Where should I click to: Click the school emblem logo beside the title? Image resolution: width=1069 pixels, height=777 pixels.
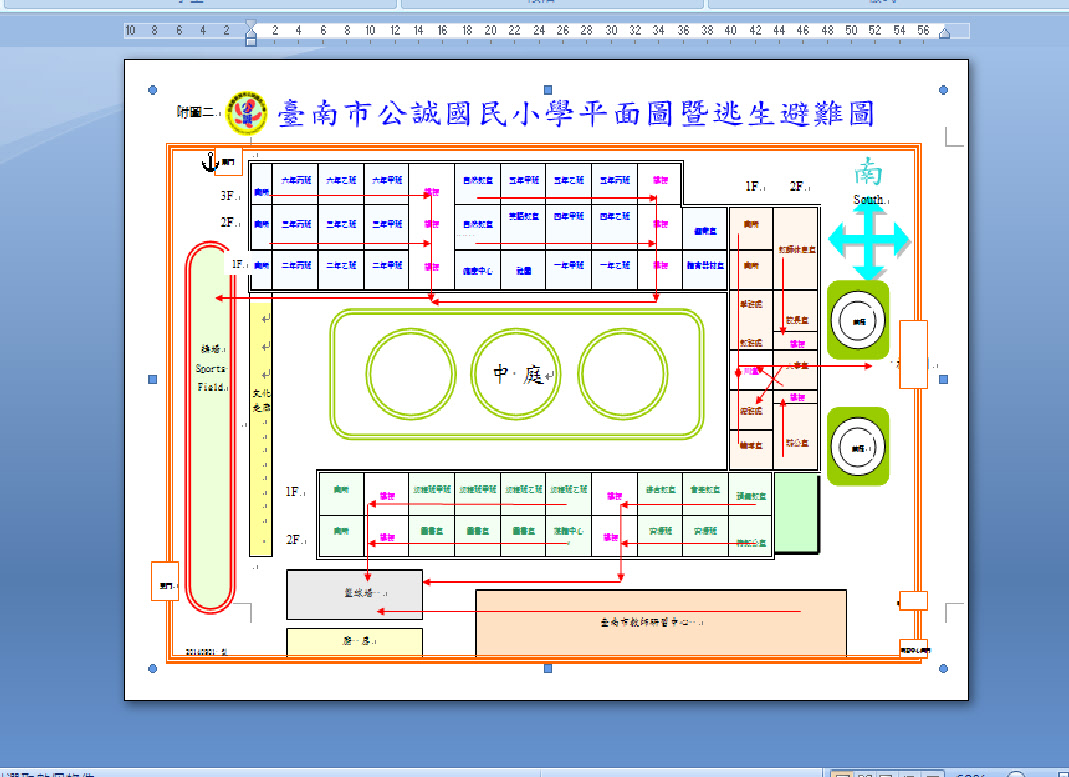click(248, 112)
